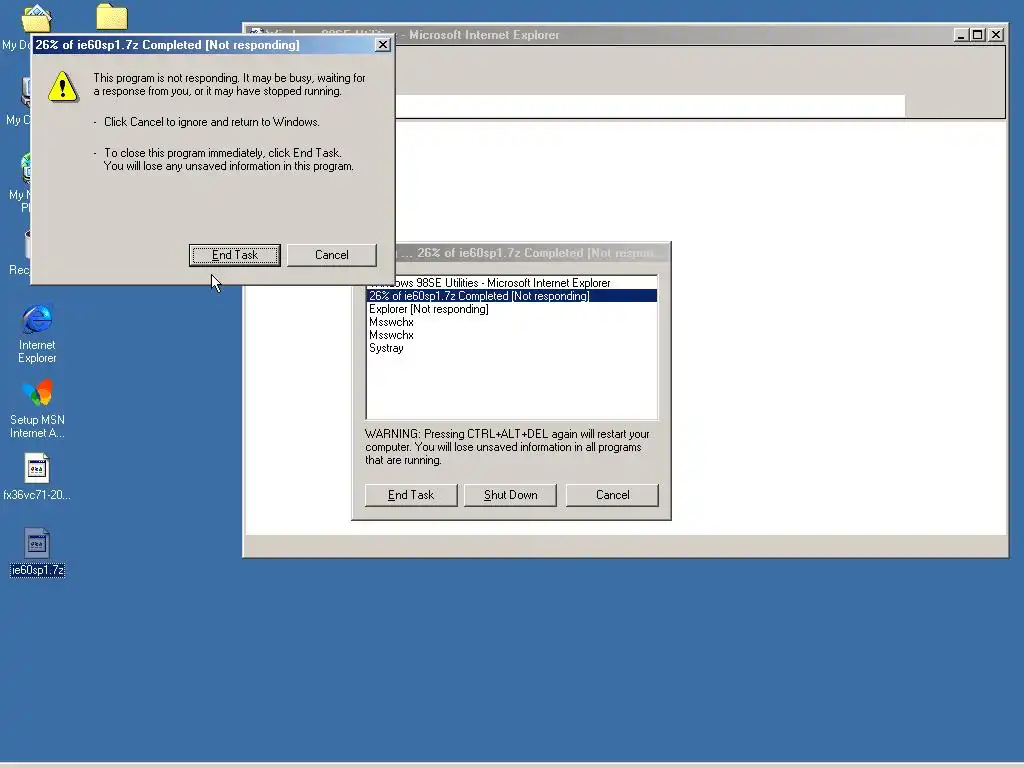Open the My Documents desktop folder icon
The width and height of the screenshot is (1024, 768).
click(x=37, y=18)
